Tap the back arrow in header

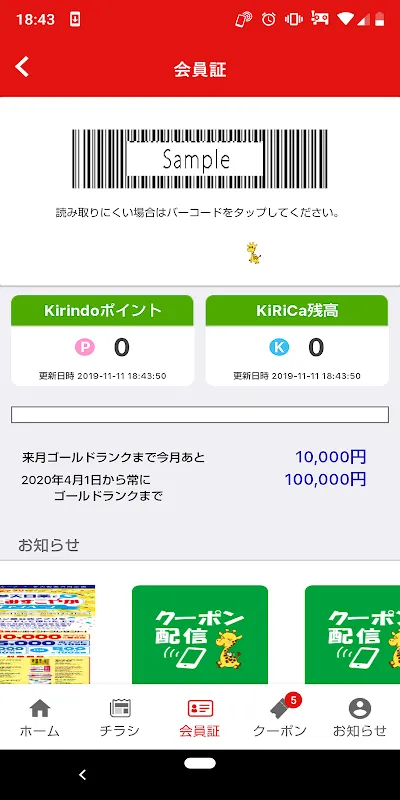pos(22,67)
